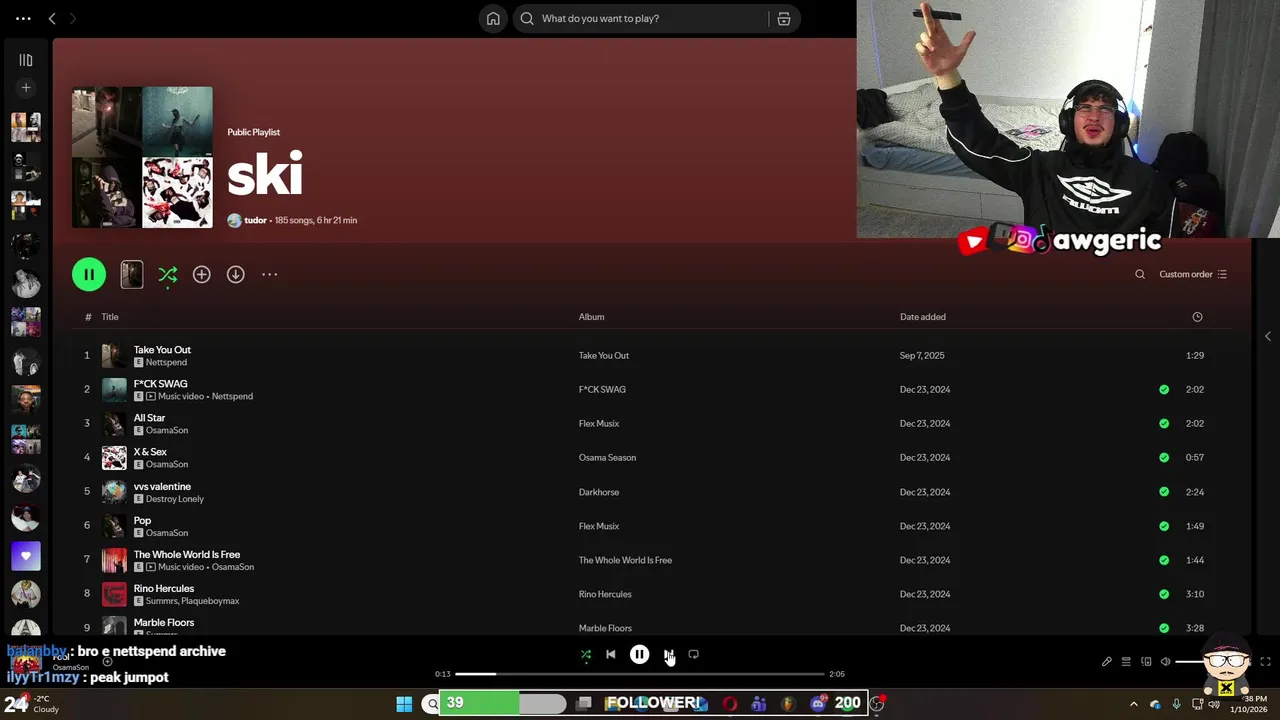1280x720 pixels.
Task: Go back with the top-left arrow
Action: click(x=52, y=18)
